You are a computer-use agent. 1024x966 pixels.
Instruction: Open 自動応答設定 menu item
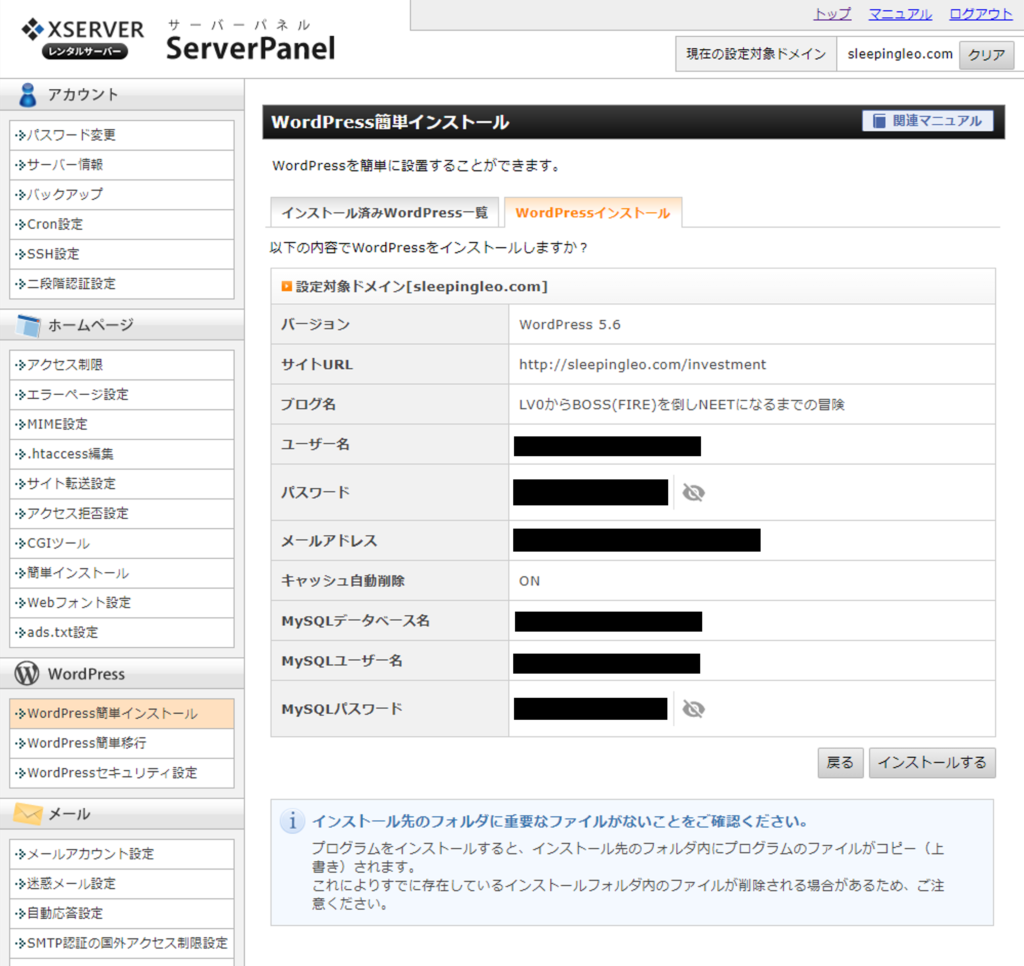(x=122, y=913)
